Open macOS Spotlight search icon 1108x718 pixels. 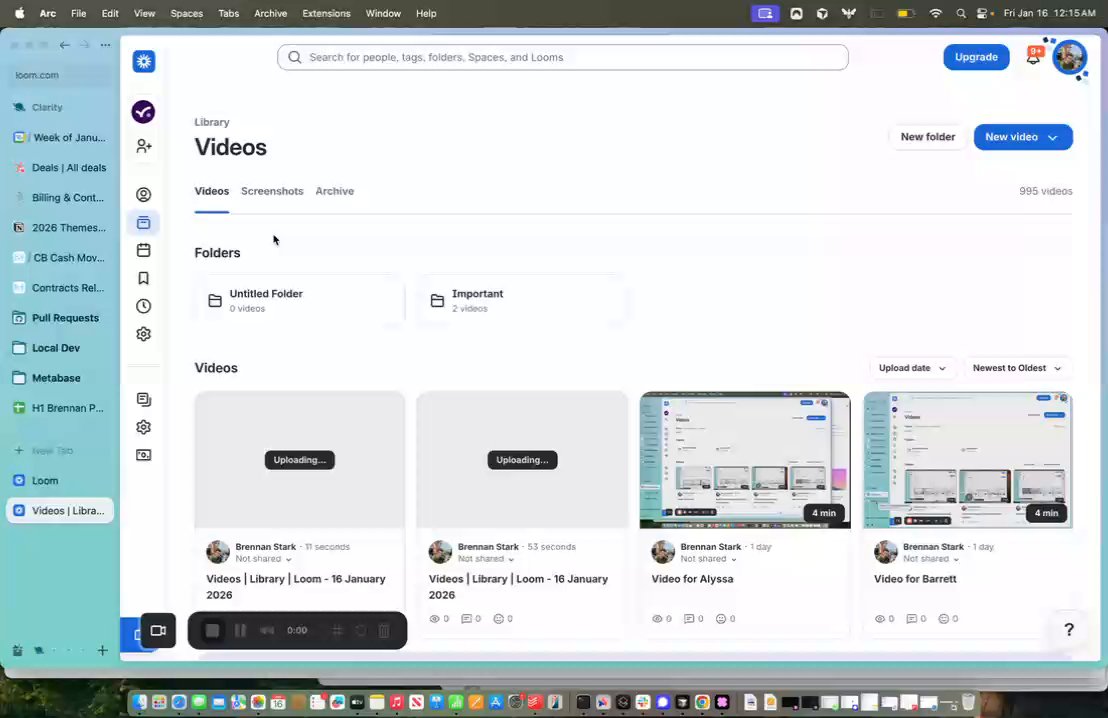click(x=960, y=13)
